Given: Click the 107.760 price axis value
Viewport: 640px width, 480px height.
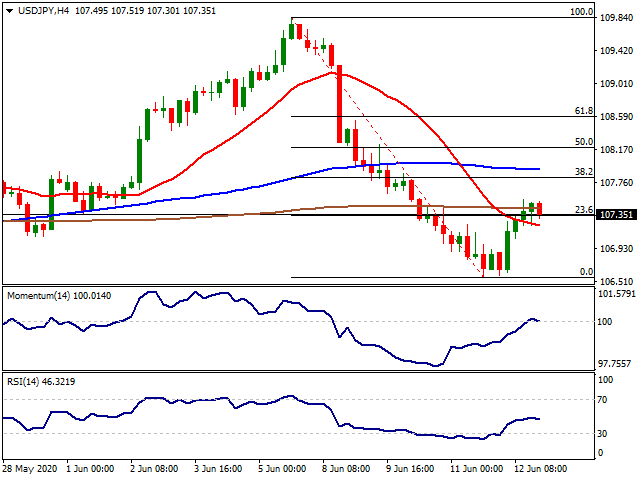Looking at the screenshot, I should coord(616,183).
